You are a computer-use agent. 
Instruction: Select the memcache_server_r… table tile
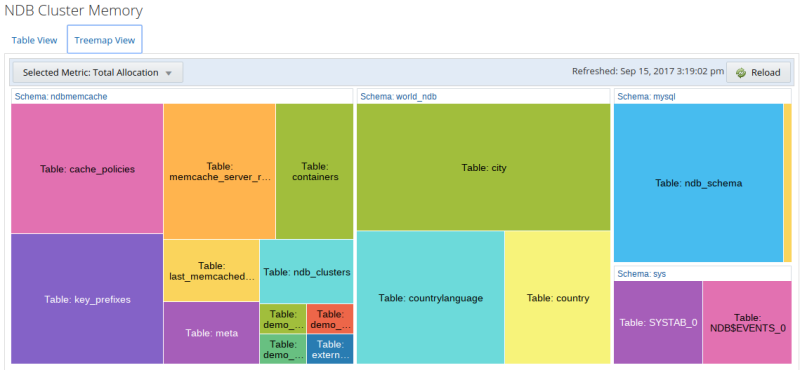(x=219, y=171)
